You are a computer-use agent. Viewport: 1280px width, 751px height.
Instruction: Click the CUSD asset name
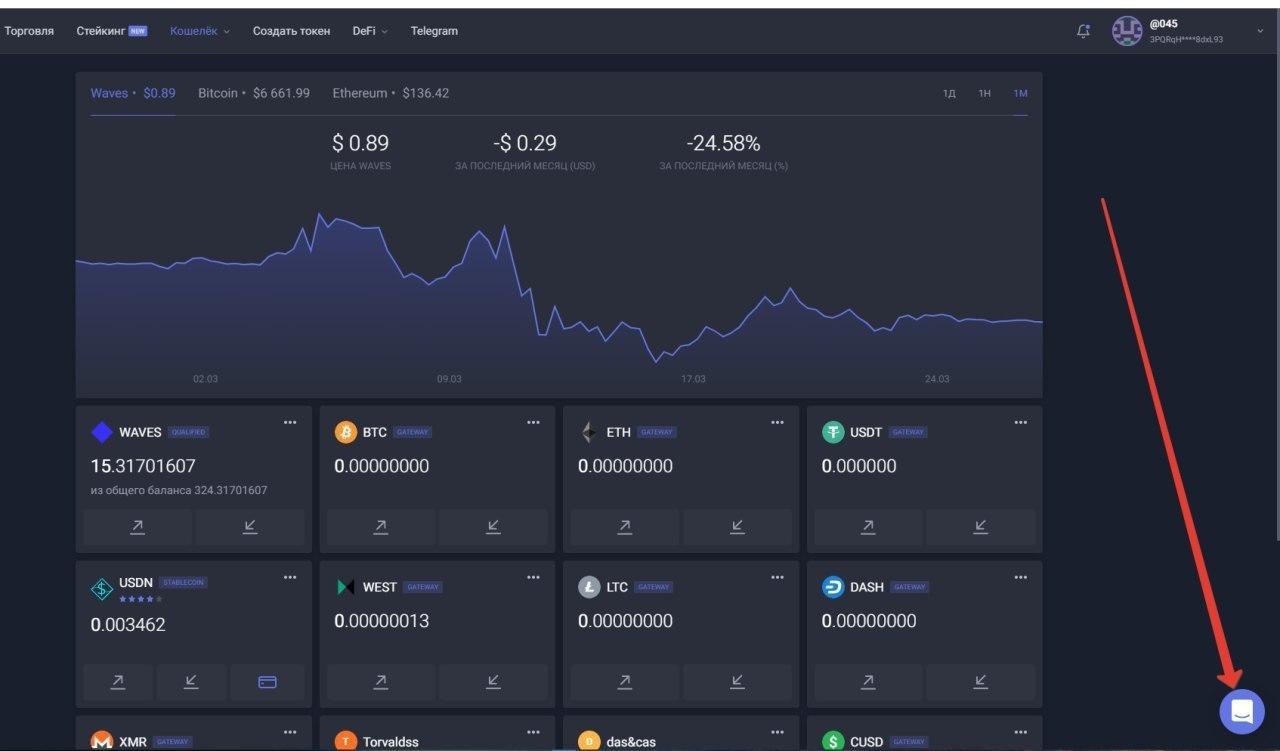point(866,742)
